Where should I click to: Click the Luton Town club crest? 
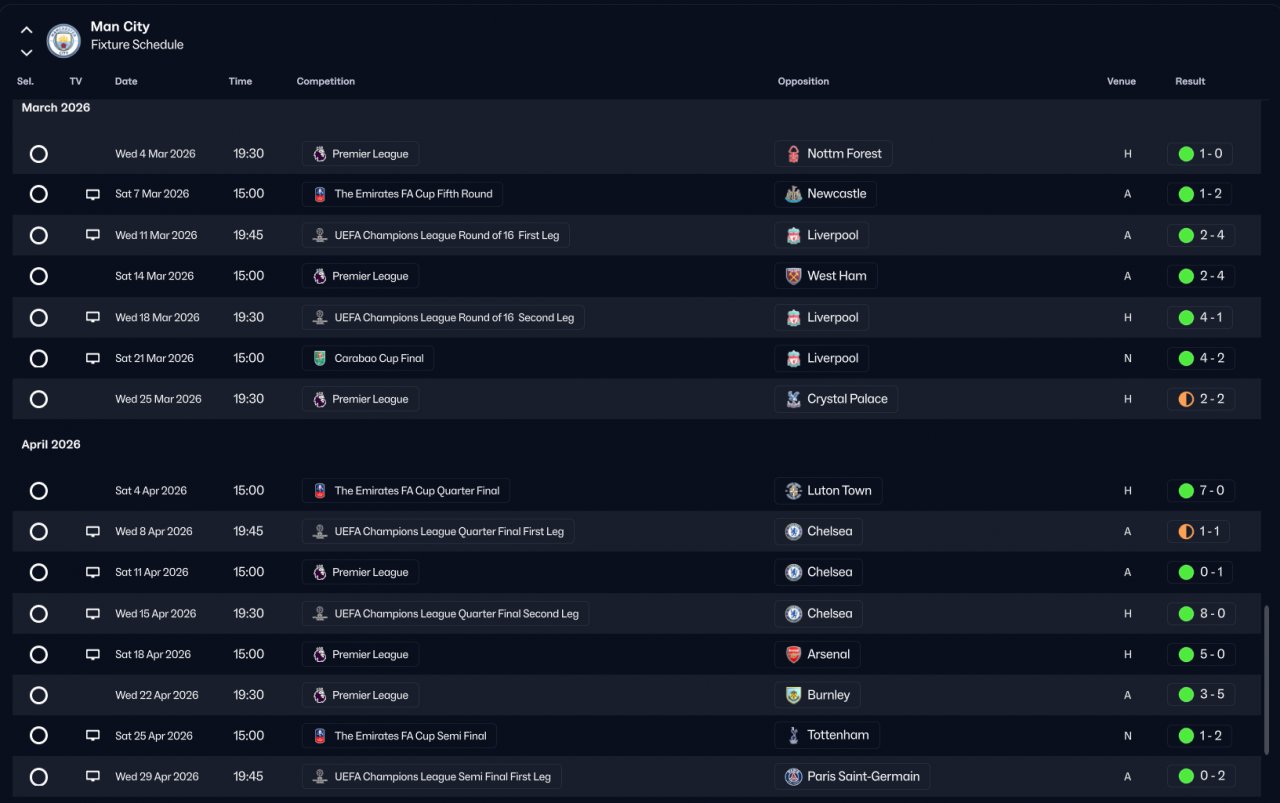[793, 491]
